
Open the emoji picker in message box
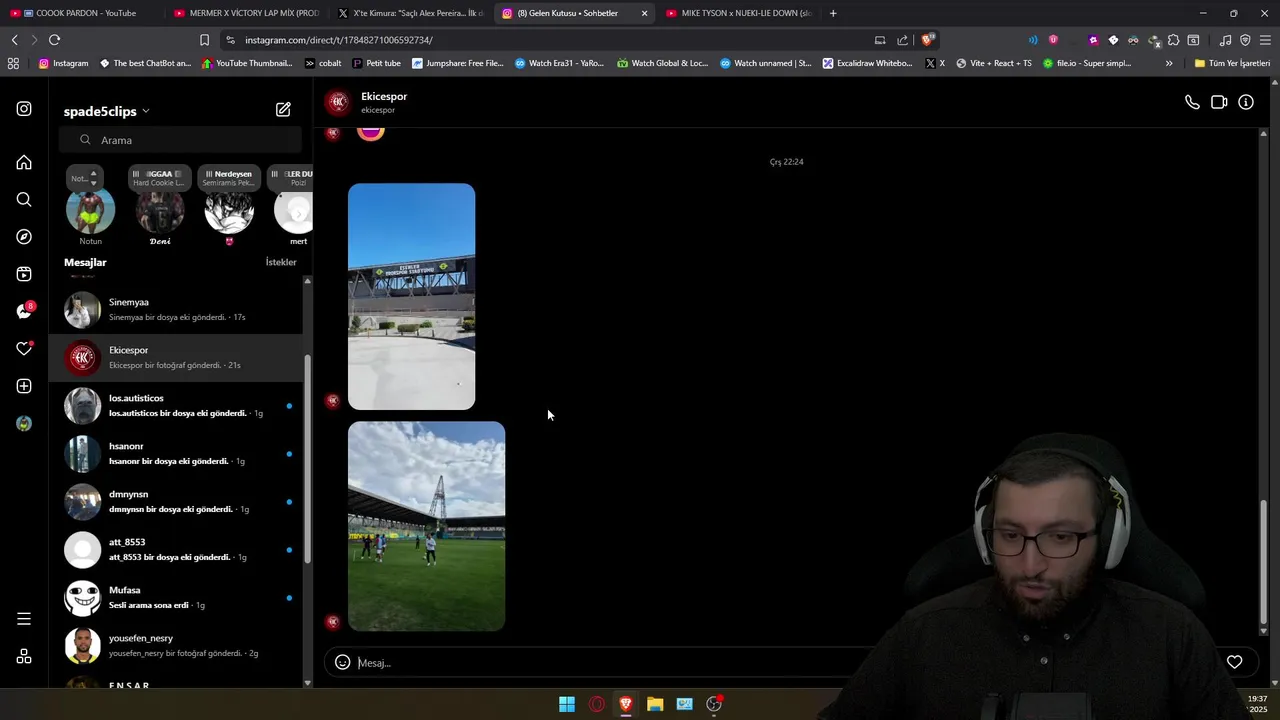pos(342,662)
